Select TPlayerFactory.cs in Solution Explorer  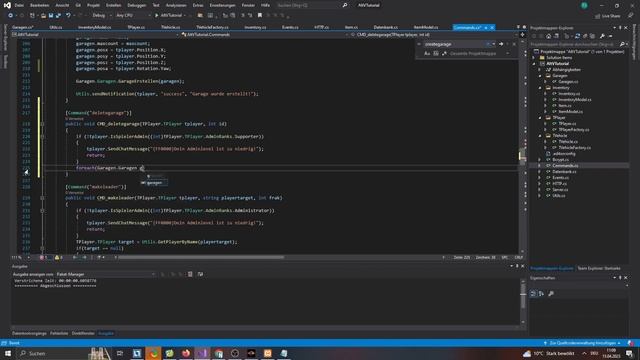click(574, 130)
